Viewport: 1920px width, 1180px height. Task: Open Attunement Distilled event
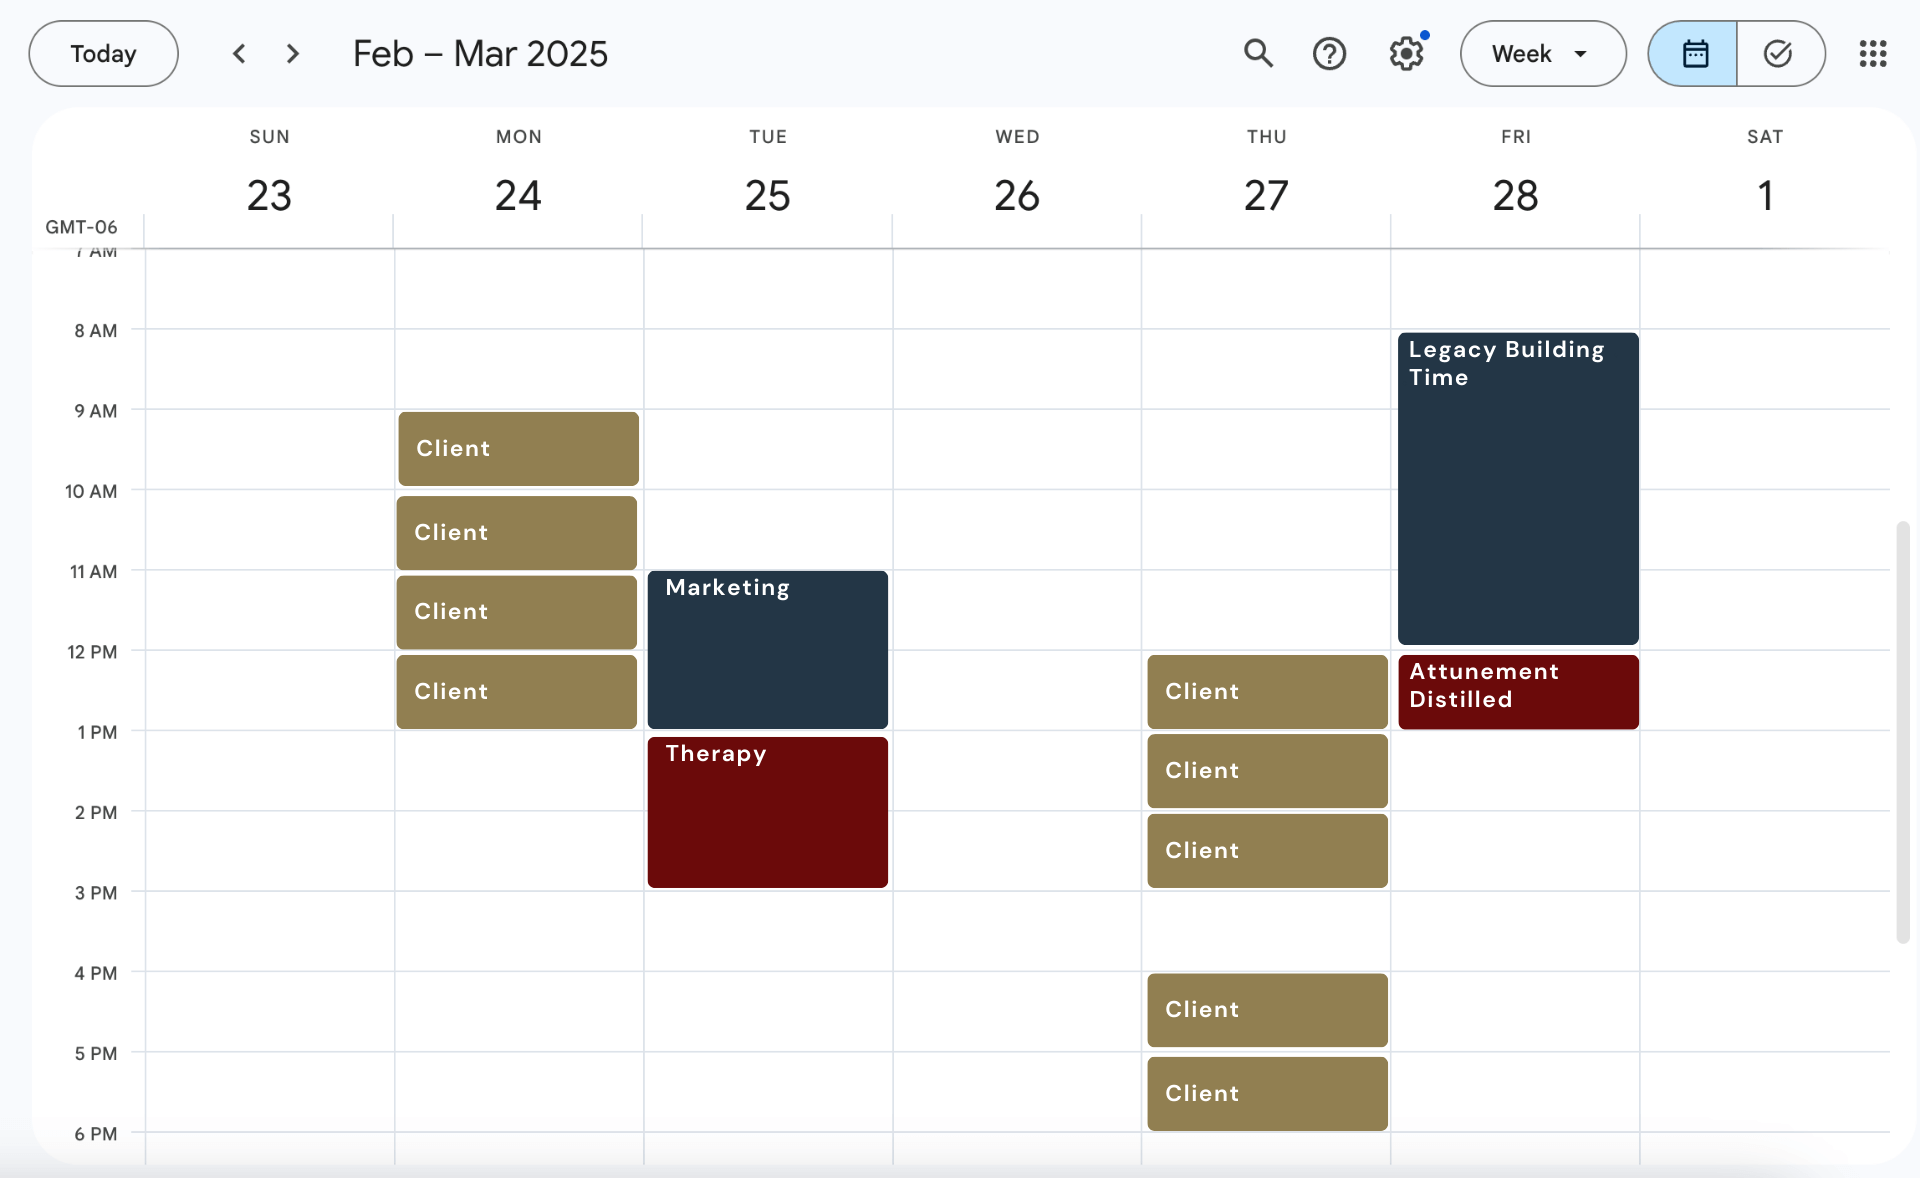coord(1517,691)
